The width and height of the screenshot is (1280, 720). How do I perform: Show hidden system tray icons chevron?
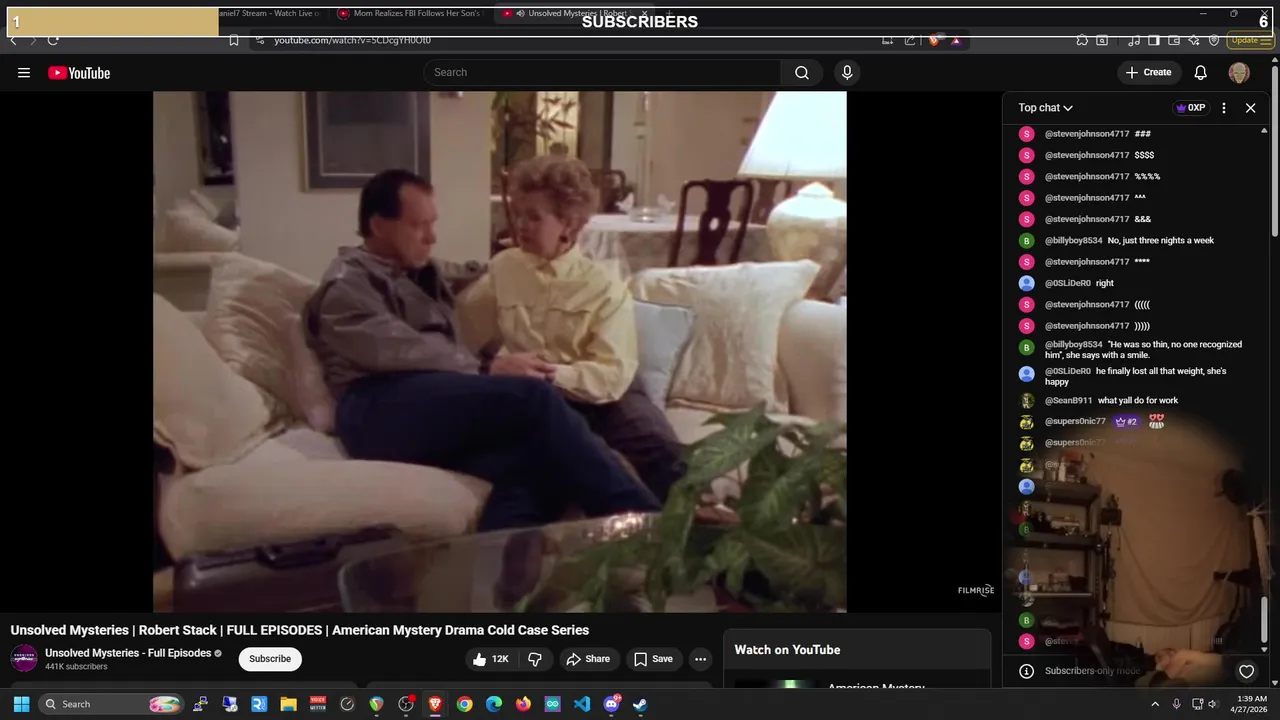1155,704
